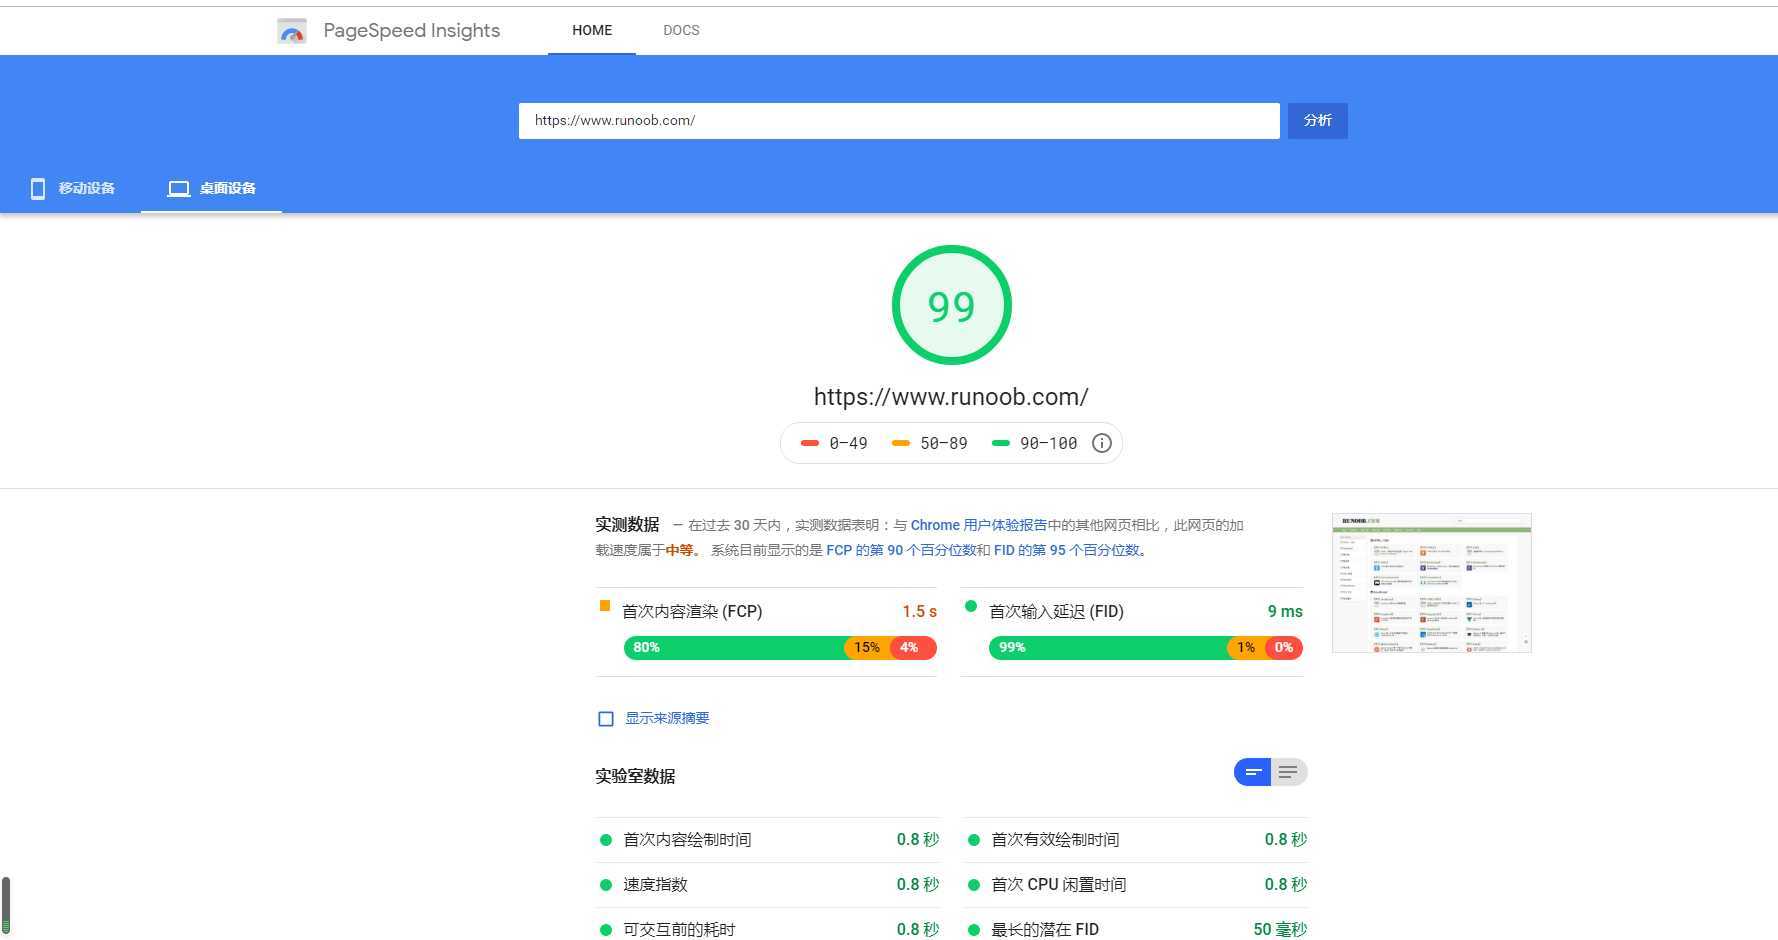The width and height of the screenshot is (1778, 940).
Task: Click the 50 毫秒 value
Action: coord(1280,930)
